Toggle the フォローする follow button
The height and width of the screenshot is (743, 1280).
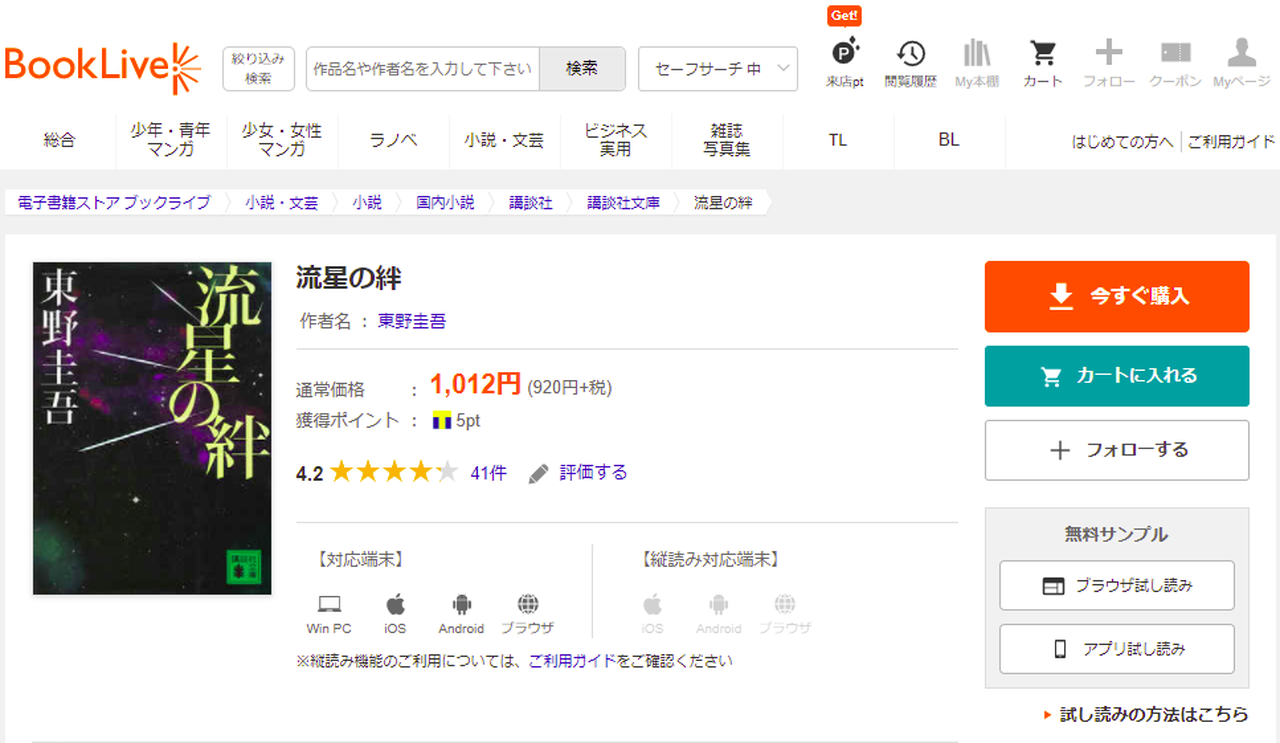point(1116,450)
